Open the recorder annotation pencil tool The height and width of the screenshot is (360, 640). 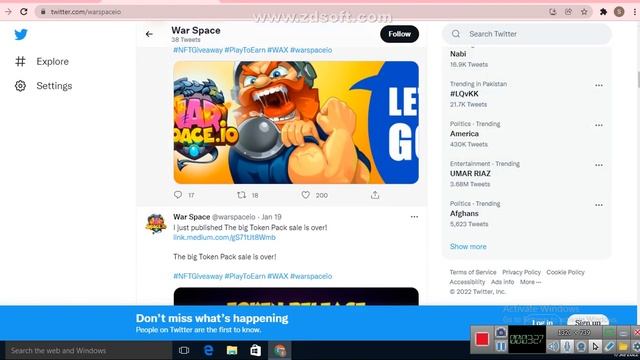click(609, 347)
